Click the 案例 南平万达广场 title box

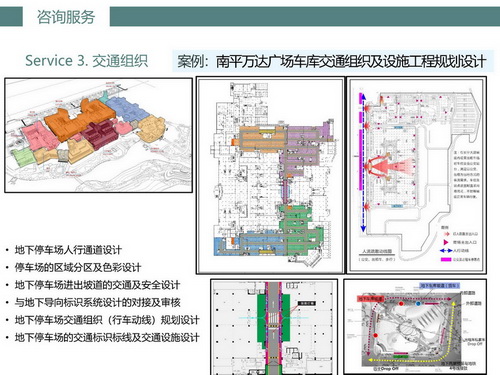(332, 61)
